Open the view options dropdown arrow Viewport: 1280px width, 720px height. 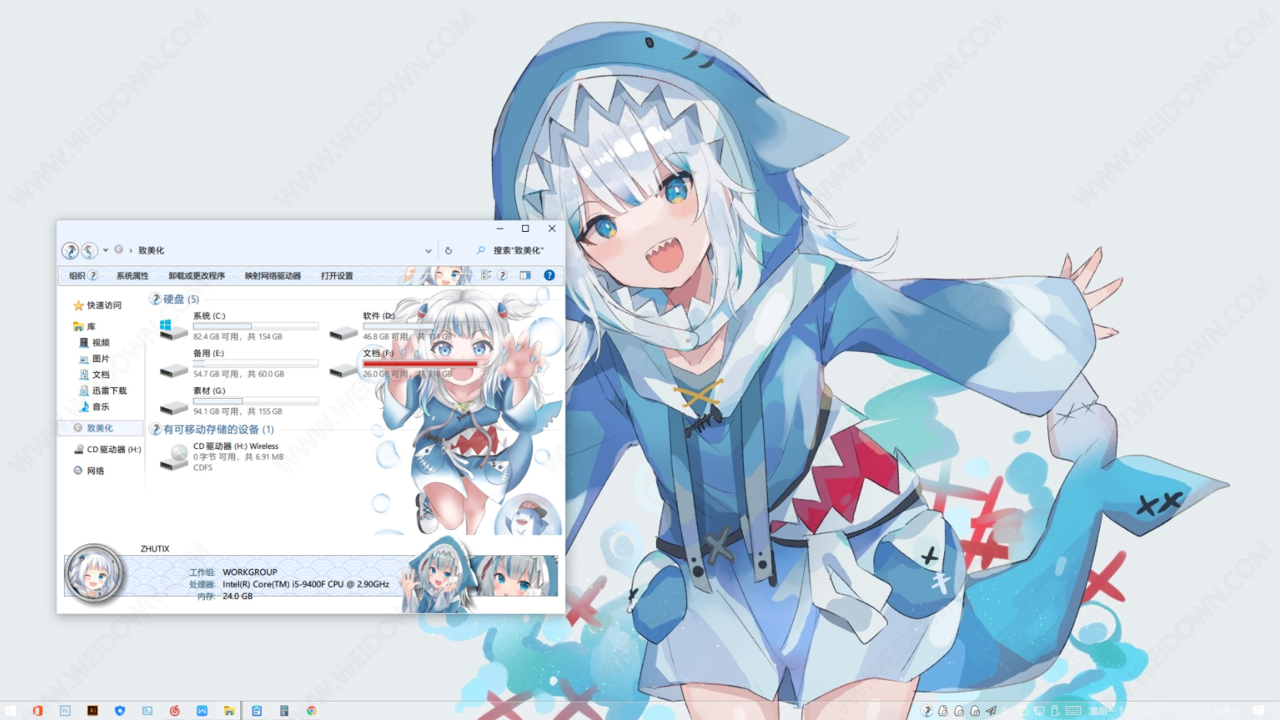(503, 275)
